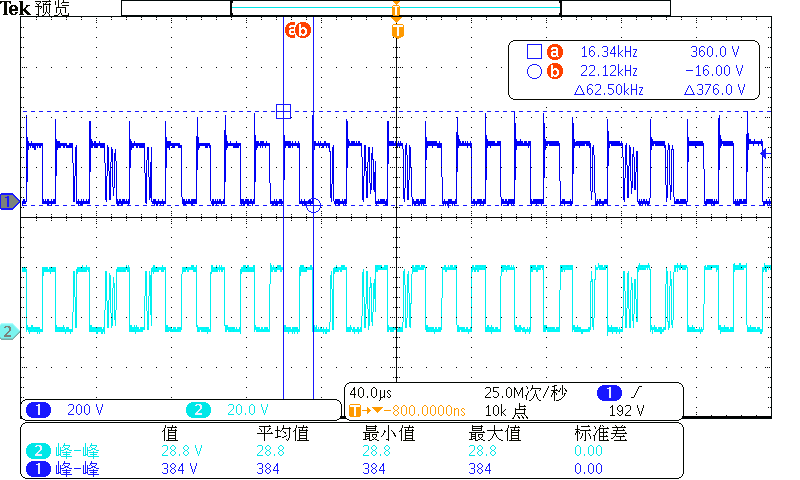Click the △376.0 V delta voltage
The height and width of the screenshot is (480, 800).
(x=715, y=90)
